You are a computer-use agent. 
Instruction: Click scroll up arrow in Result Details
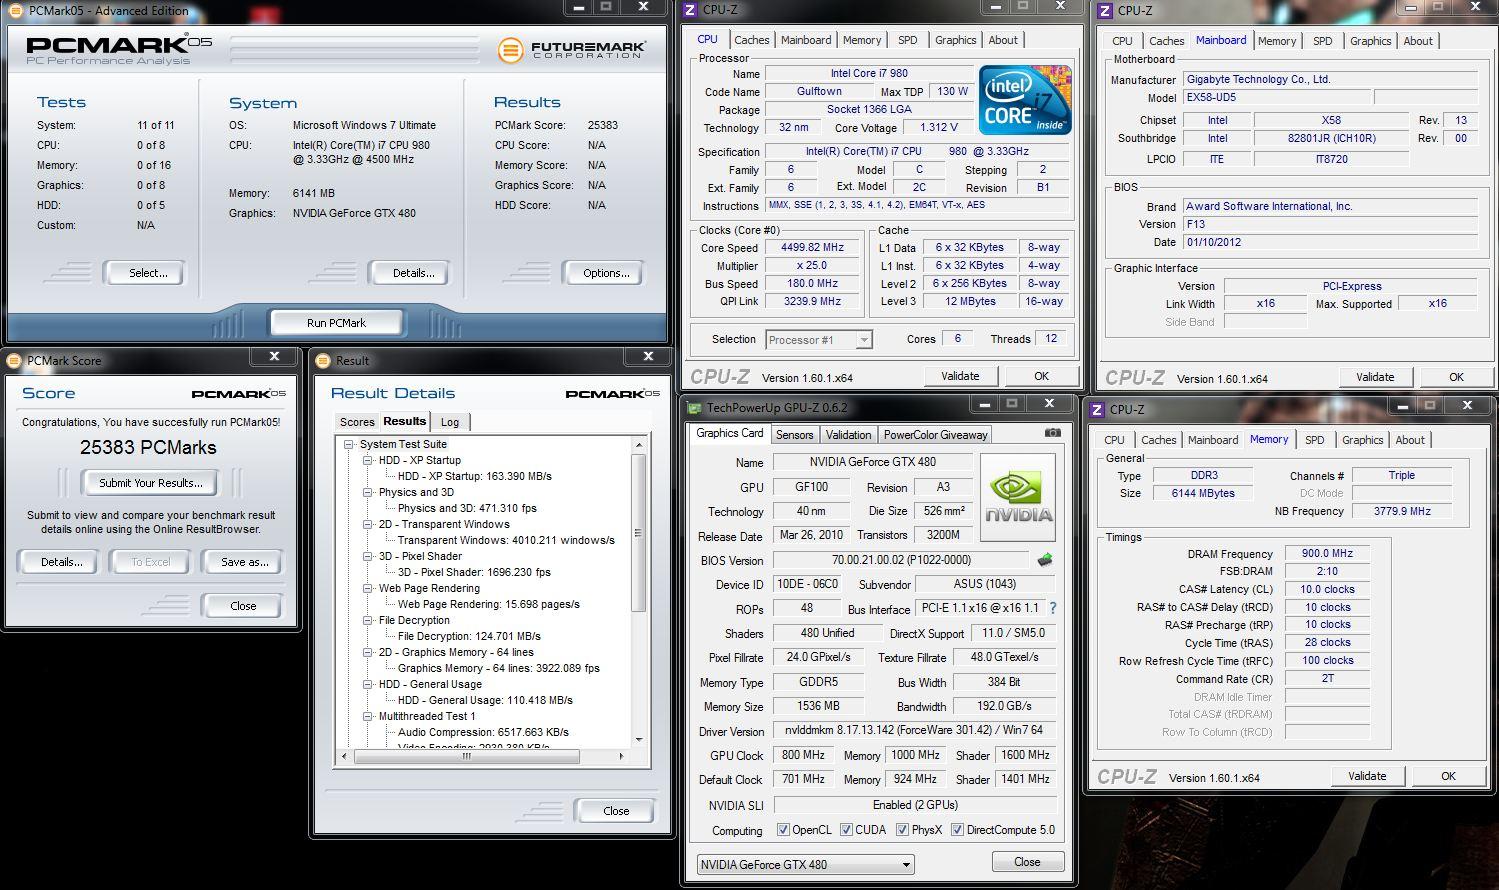coord(639,444)
